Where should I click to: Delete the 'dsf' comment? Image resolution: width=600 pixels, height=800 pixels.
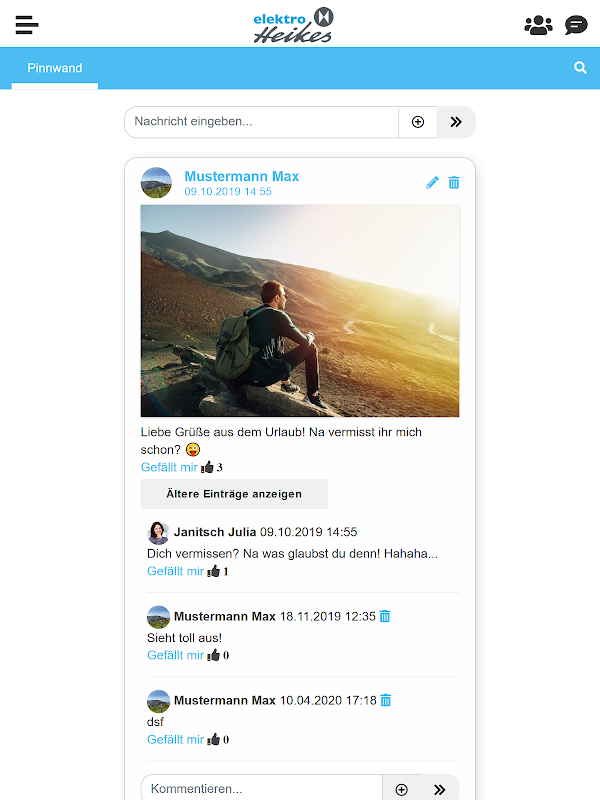(x=386, y=701)
